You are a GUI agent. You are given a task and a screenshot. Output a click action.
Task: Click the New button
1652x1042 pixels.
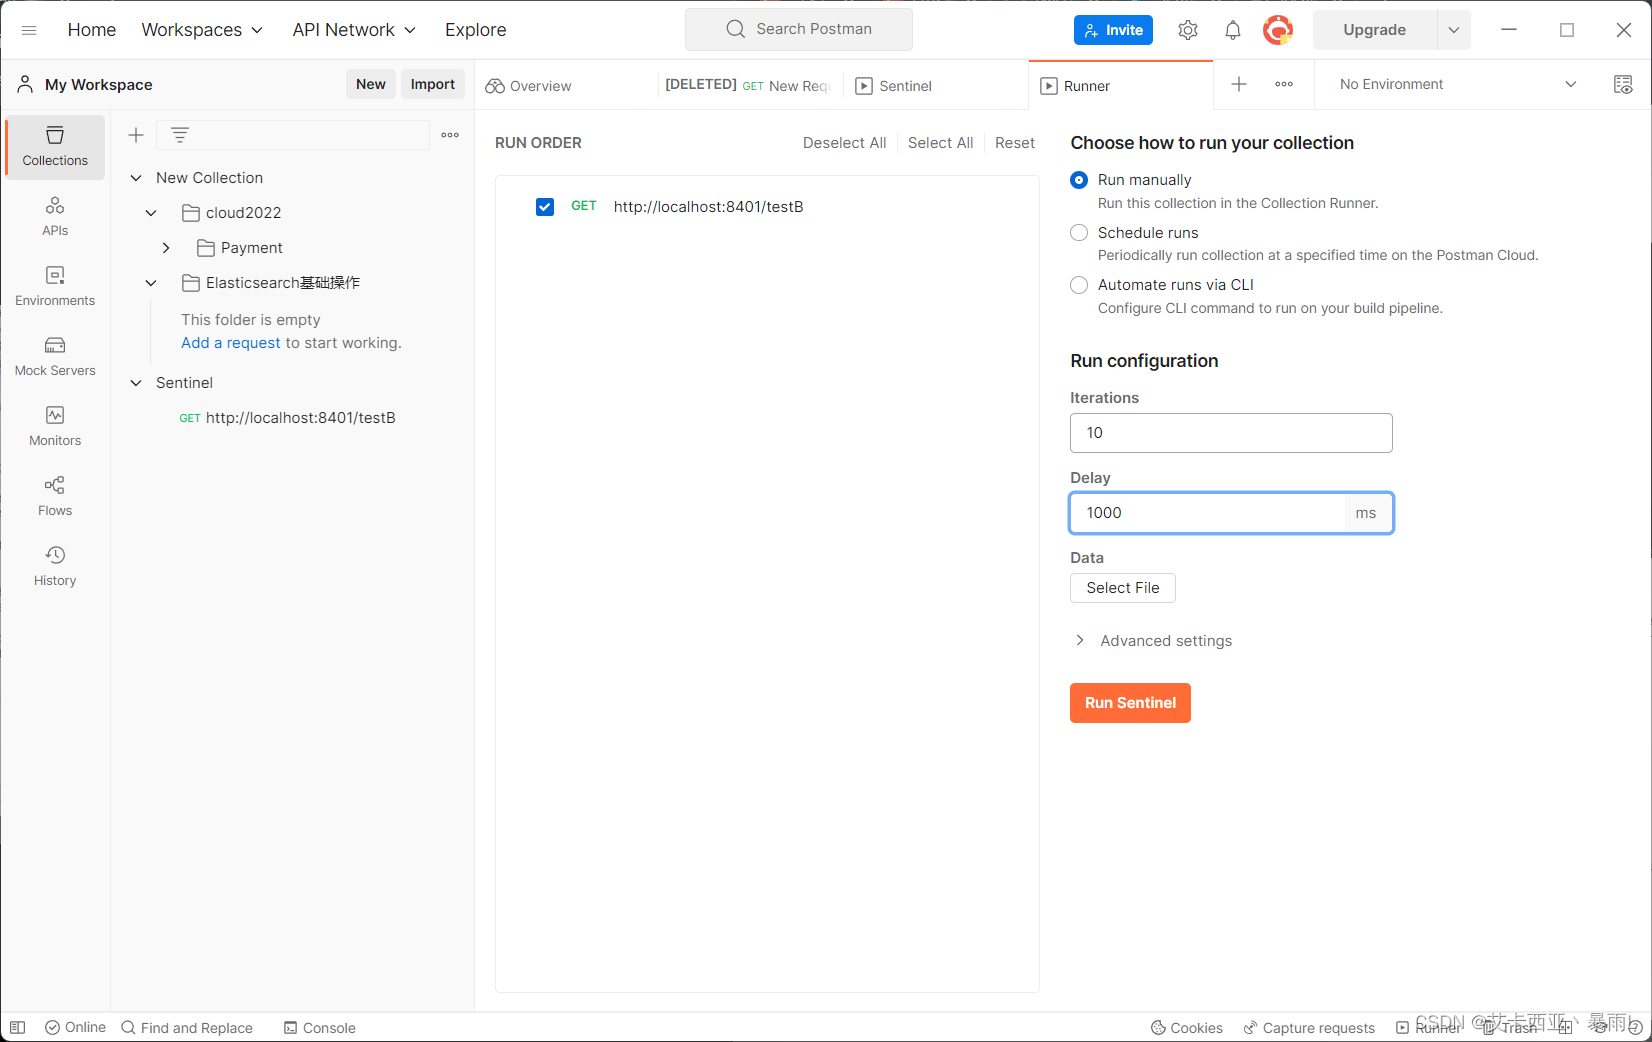point(371,84)
